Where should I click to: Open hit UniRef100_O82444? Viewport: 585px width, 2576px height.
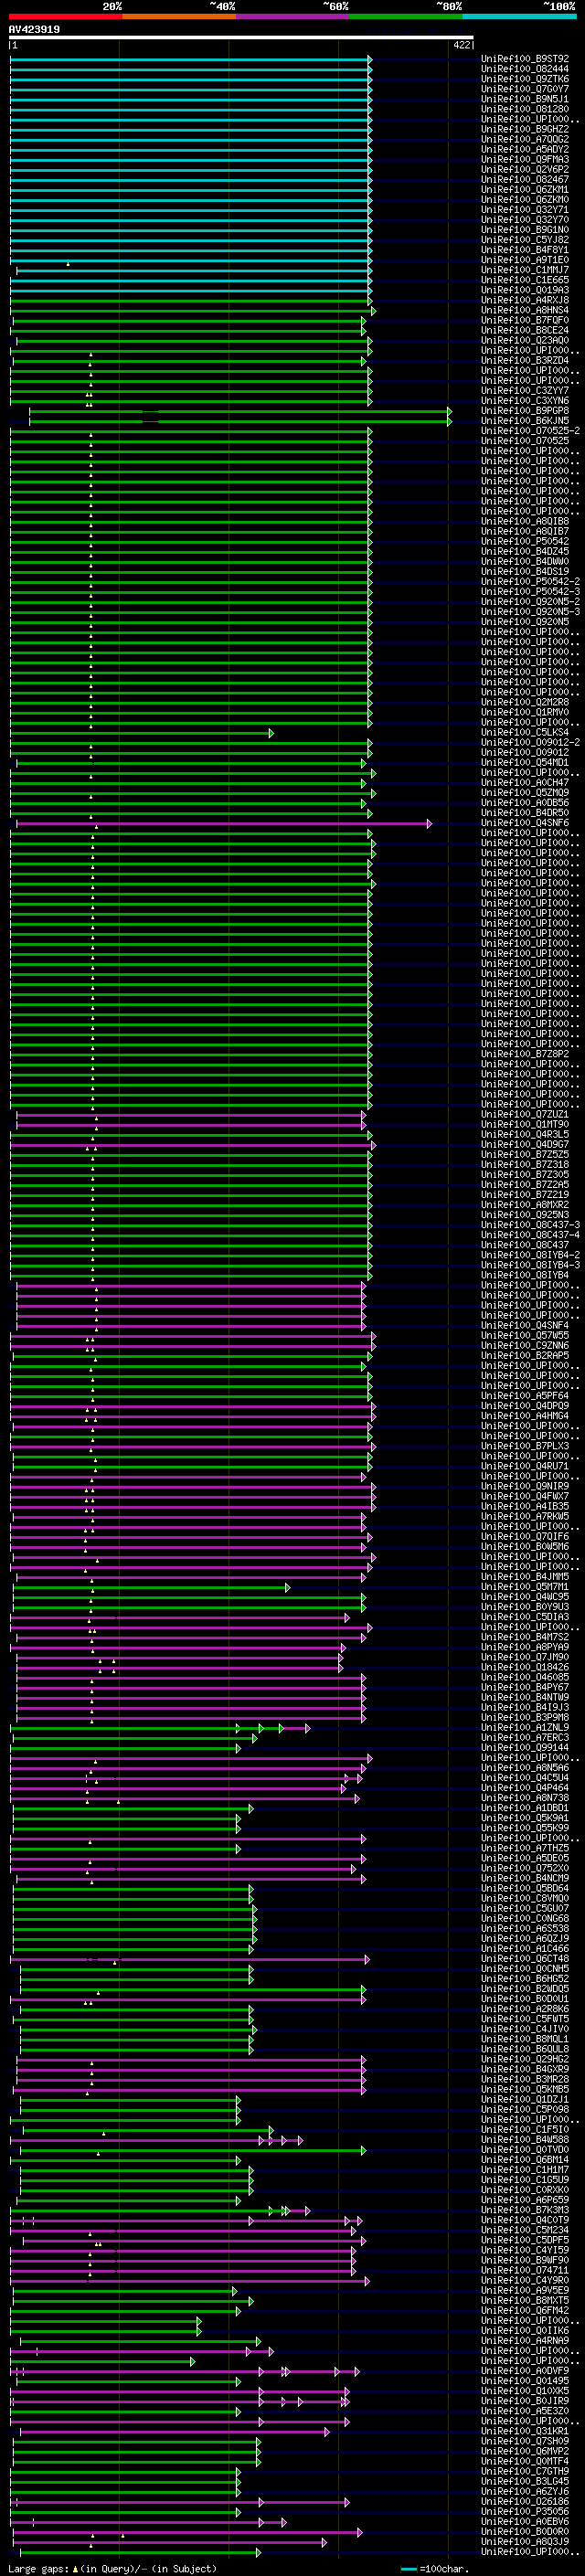coord(525,69)
